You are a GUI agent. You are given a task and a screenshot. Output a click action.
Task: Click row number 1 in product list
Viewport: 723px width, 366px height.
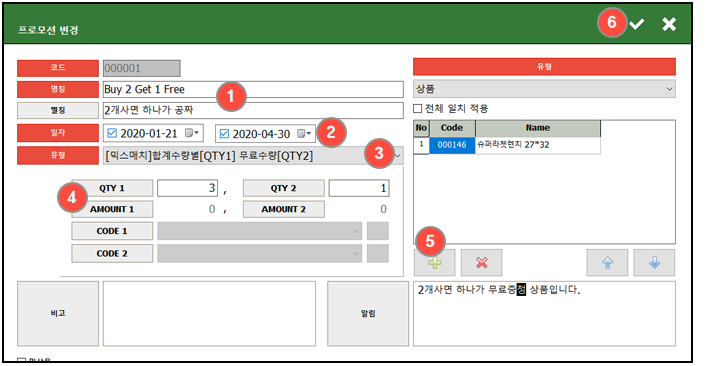(x=421, y=145)
